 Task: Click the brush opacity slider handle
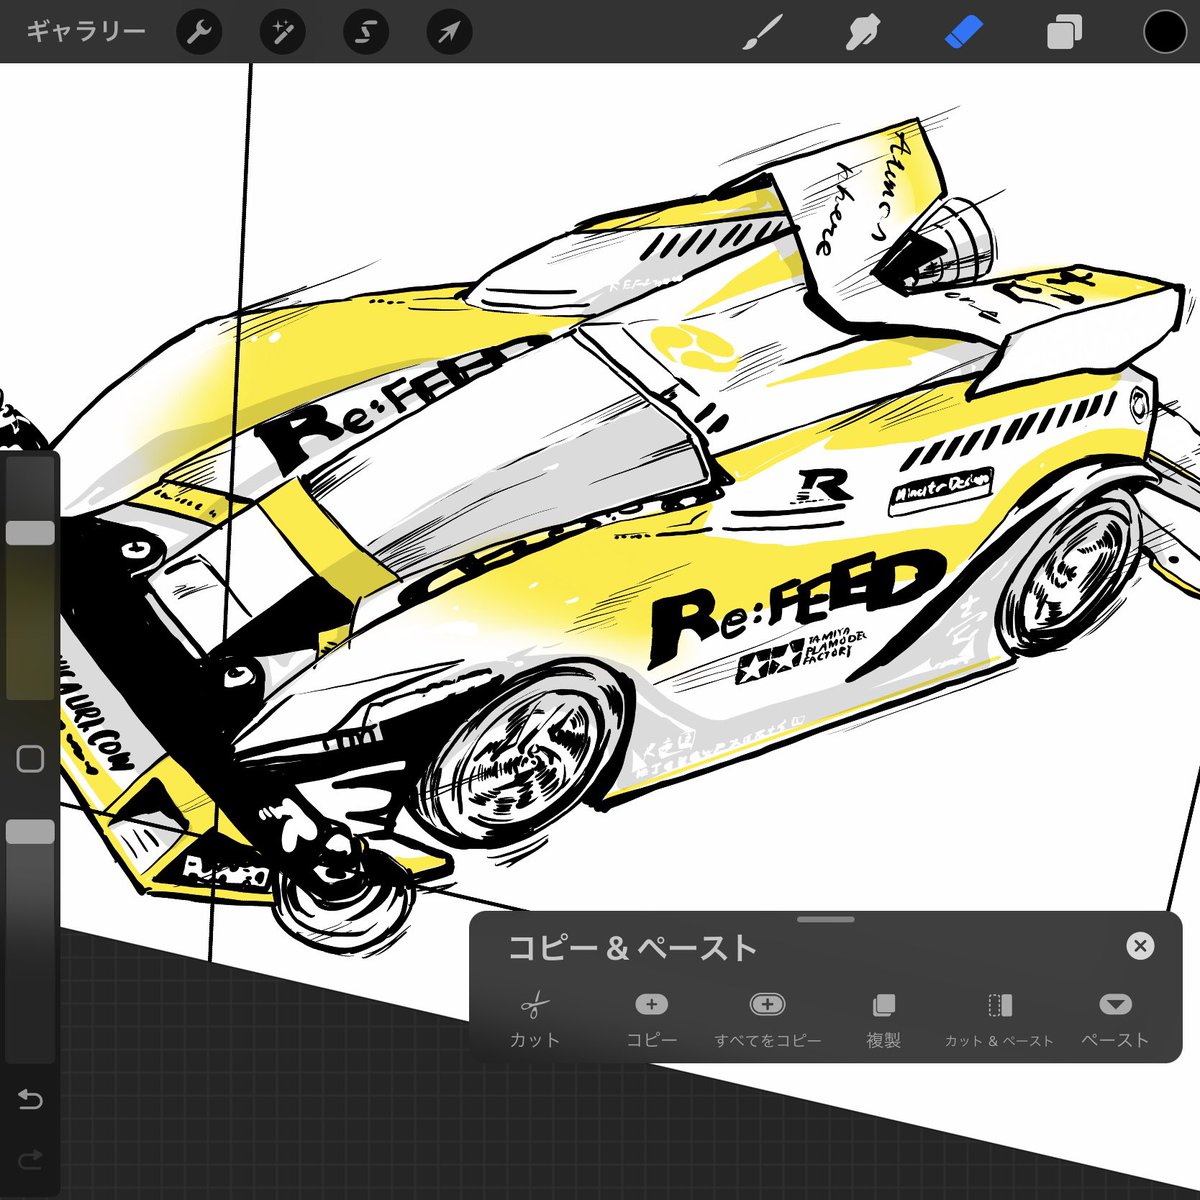click(30, 832)
